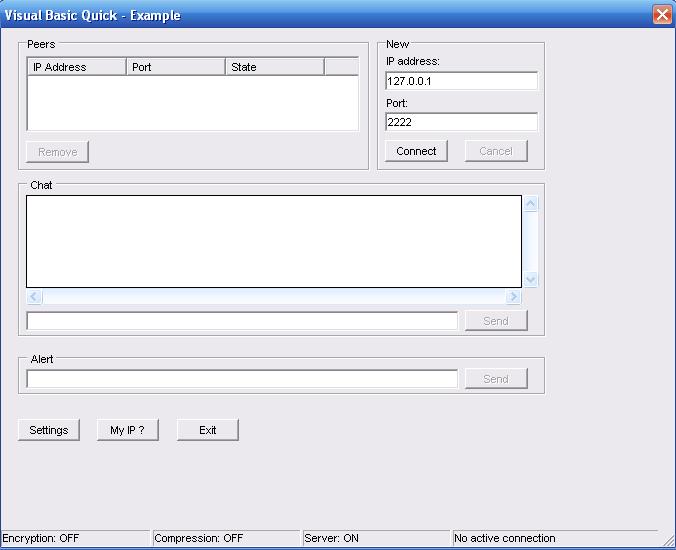Image resolution: width=676 pixels, height=550 pixels.
Task: Click the chat horizontal scrollbar right arrow
Action: coord(513,297)
